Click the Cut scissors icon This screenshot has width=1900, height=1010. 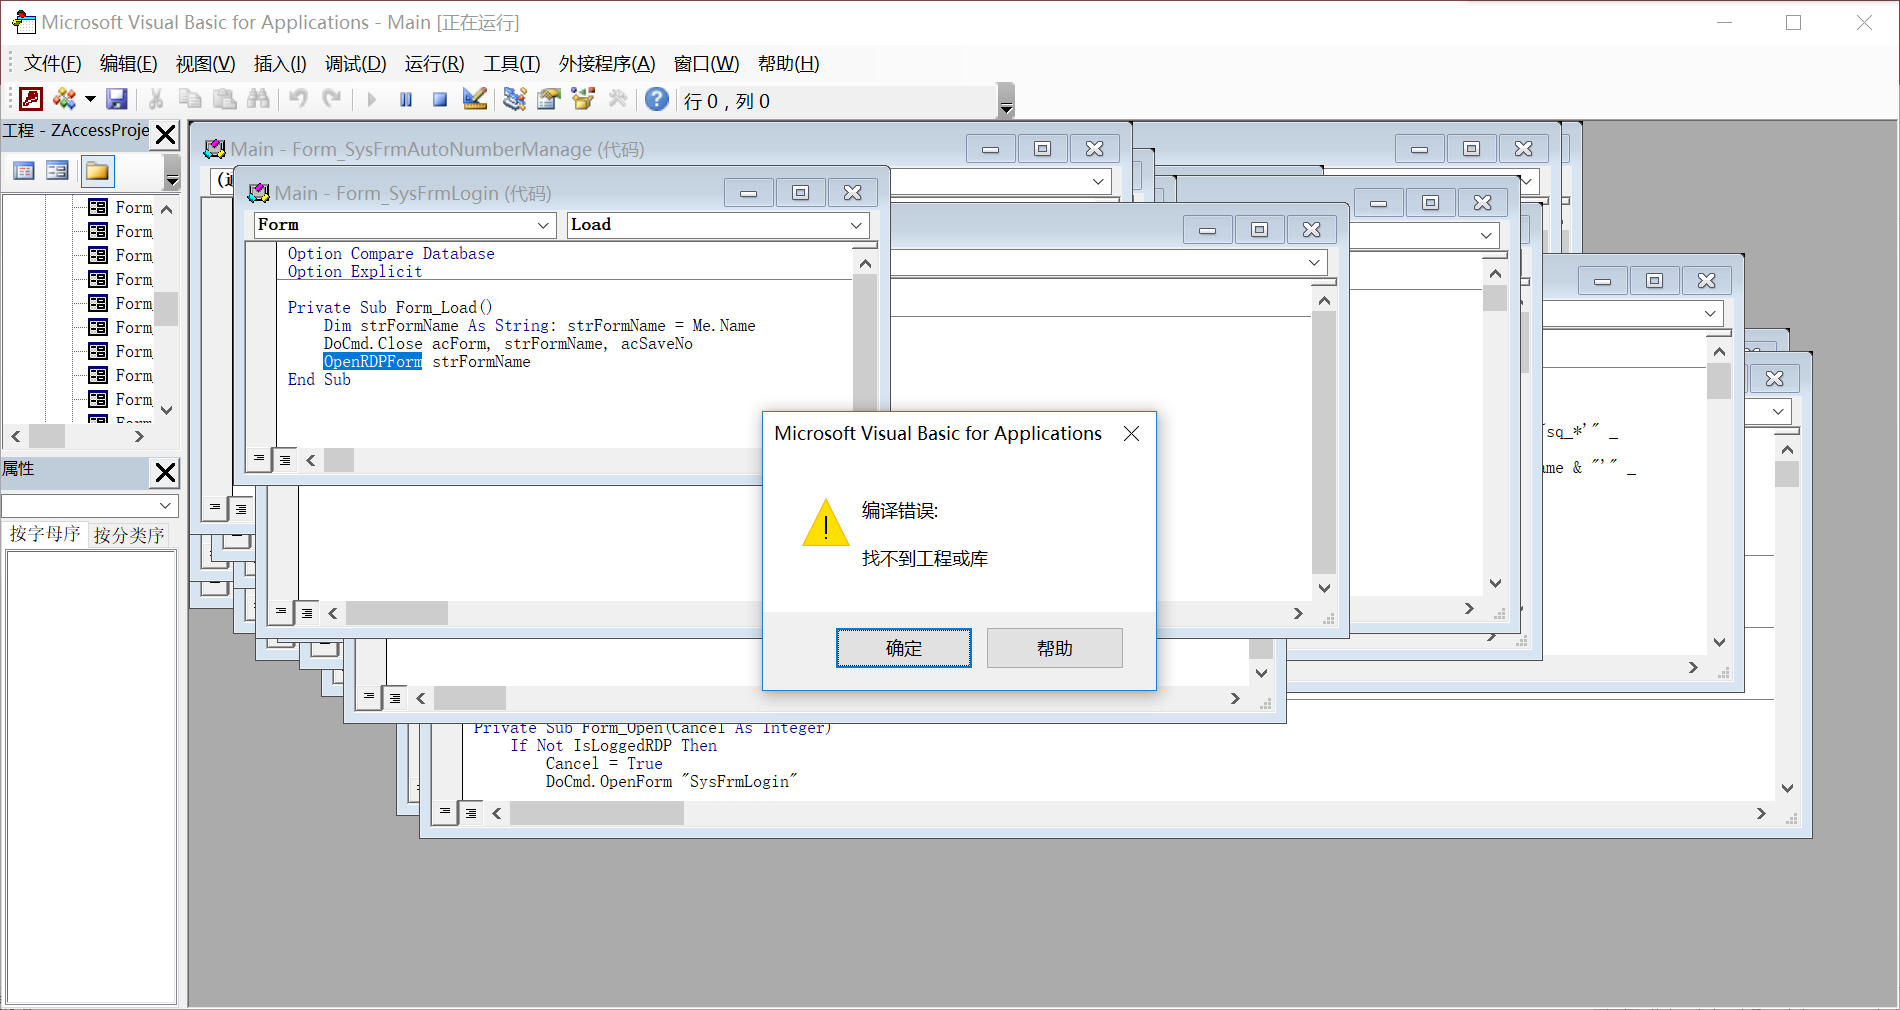click(156, 99)
